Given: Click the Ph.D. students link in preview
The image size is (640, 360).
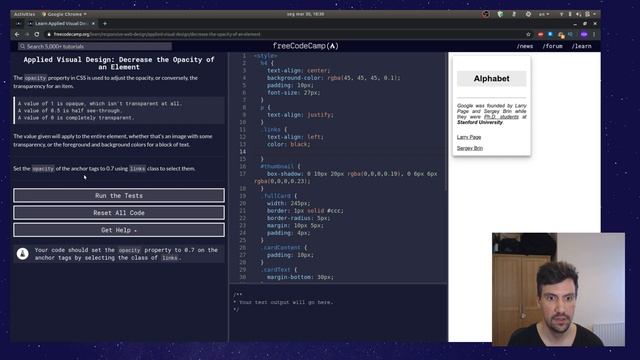Looking at the screenshot, I should click(x=501, y=117).
